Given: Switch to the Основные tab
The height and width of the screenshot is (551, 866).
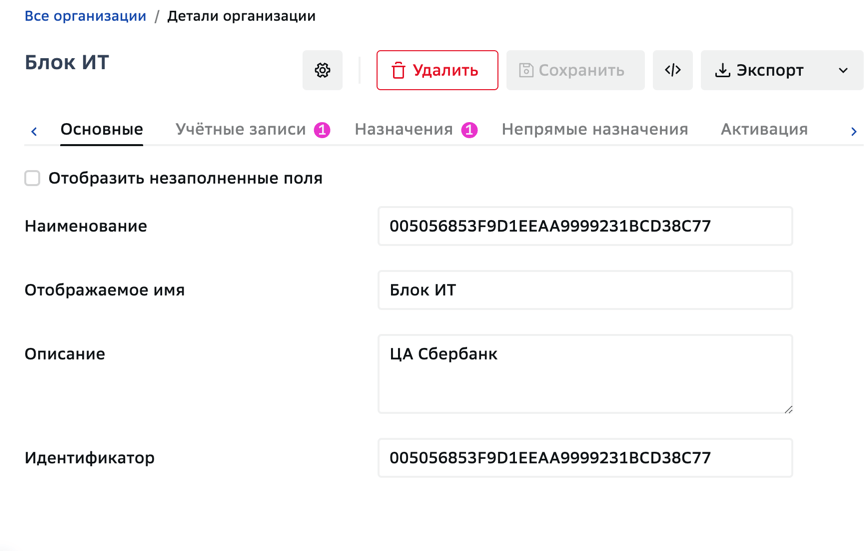Looking at the screenshot, I should coord(102,129).
